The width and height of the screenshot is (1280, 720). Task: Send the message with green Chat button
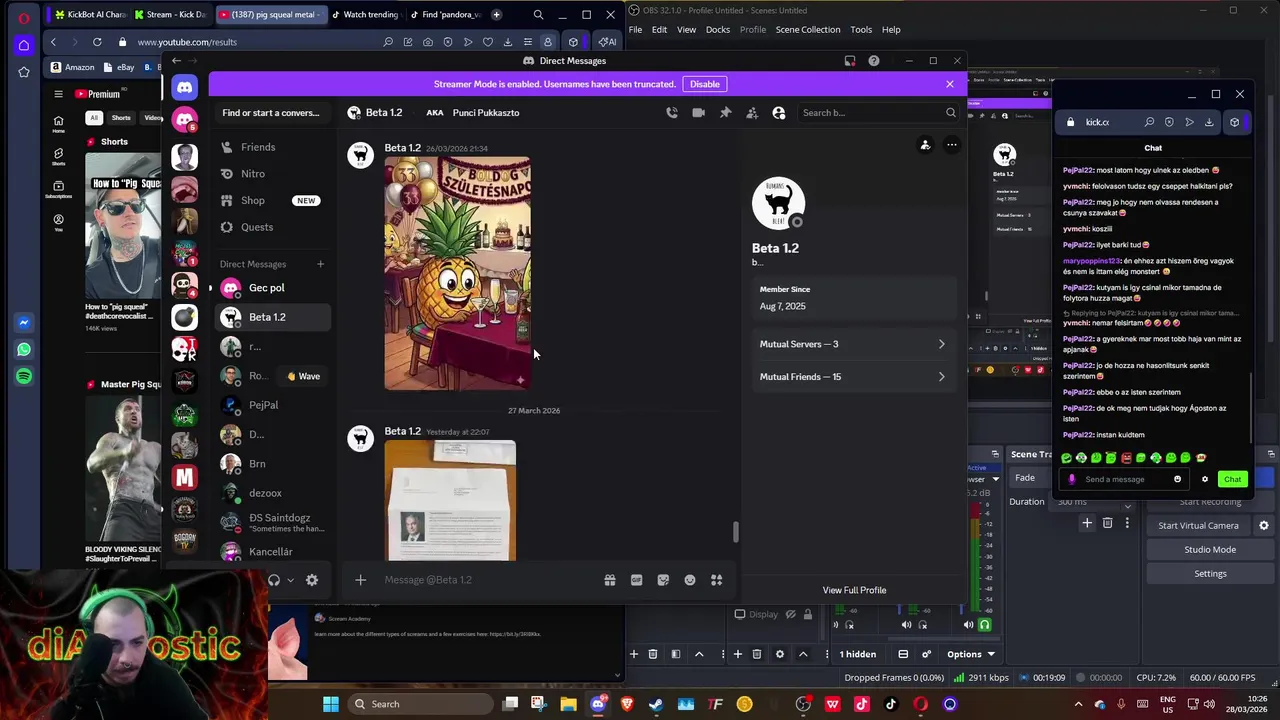pos(1232,479)
